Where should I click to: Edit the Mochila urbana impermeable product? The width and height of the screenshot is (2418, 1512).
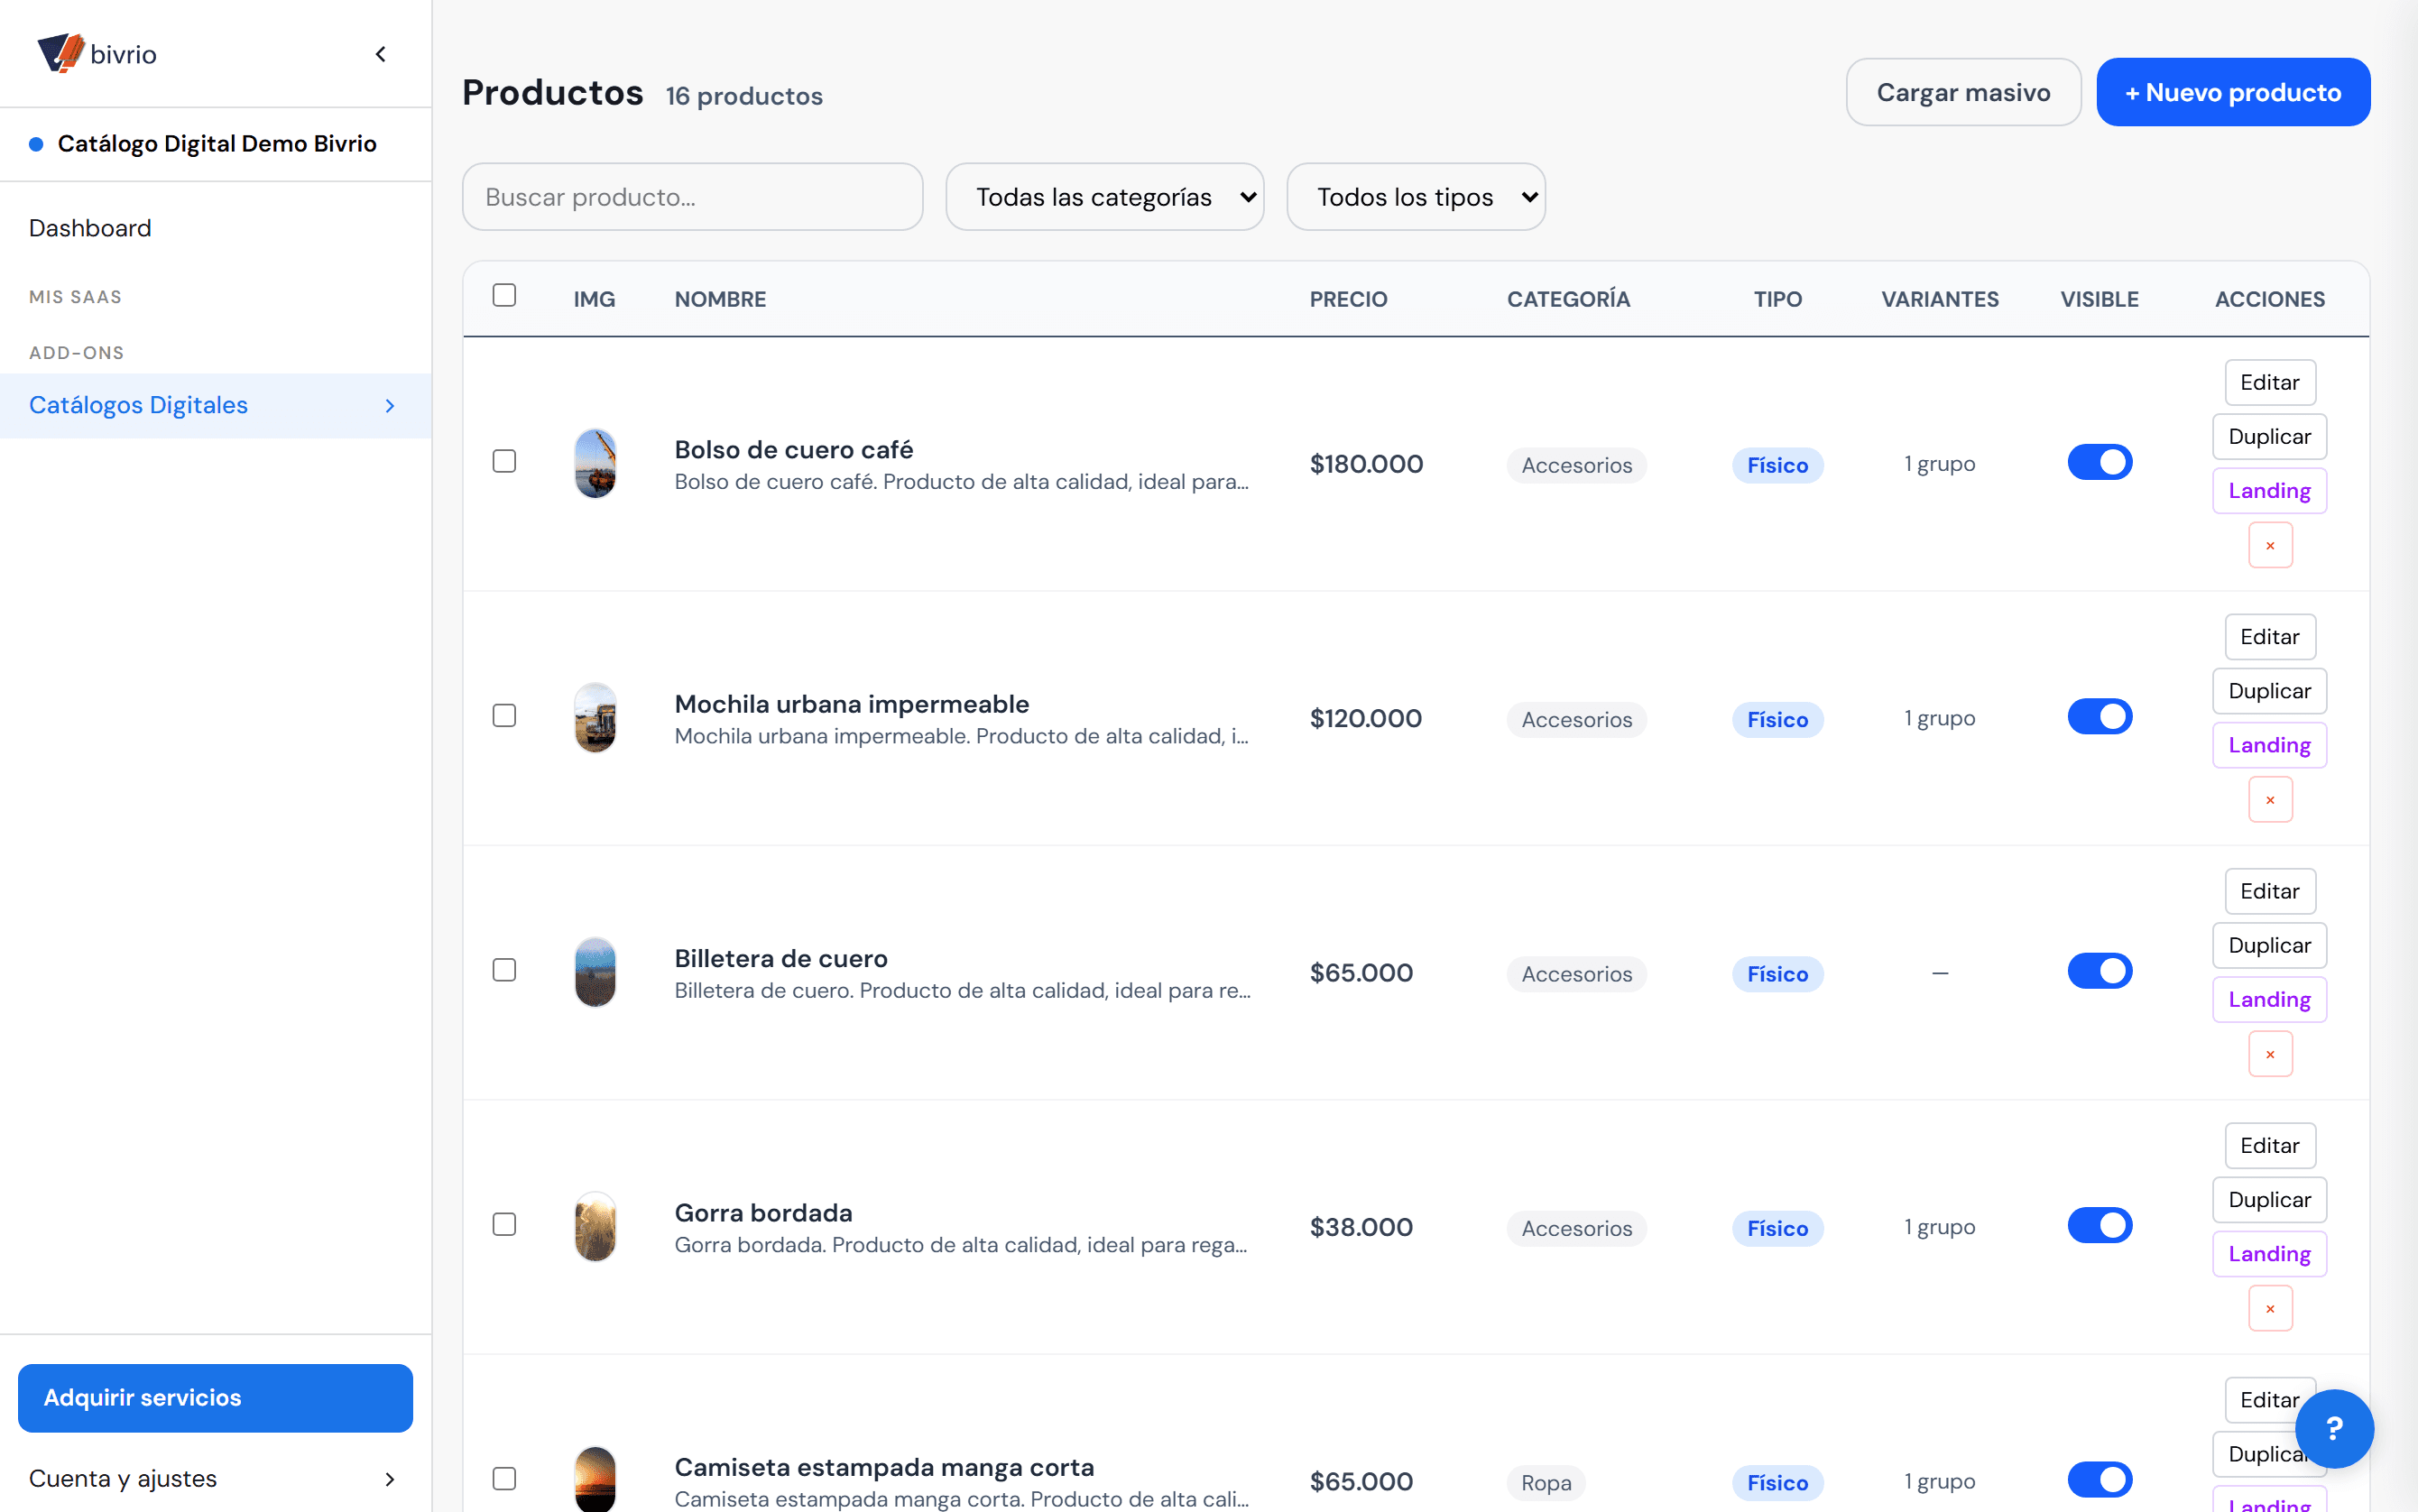point(2270,636)
